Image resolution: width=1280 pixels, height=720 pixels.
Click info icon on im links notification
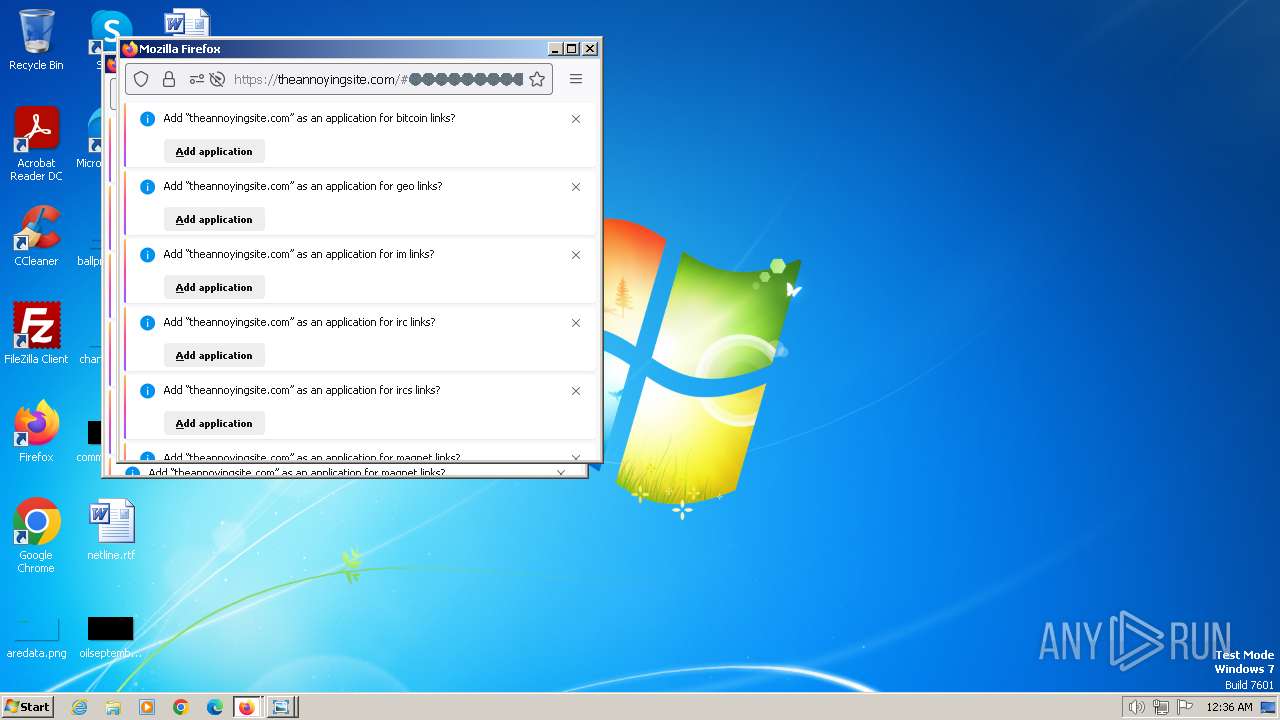coord(147,255)
